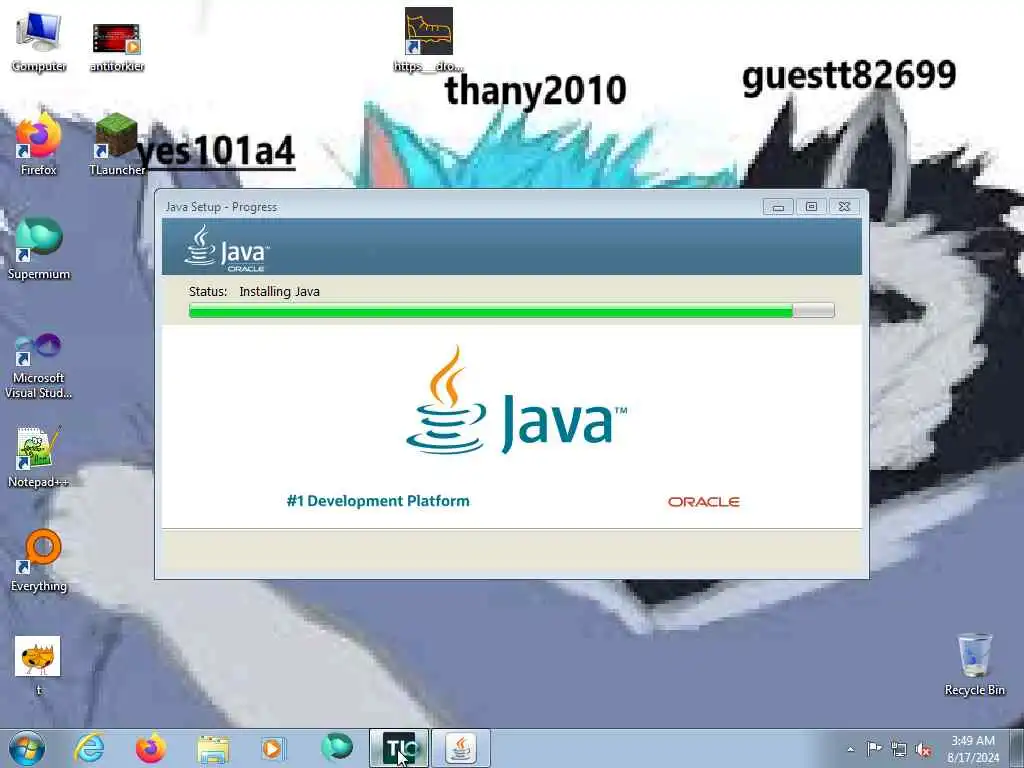Launch Internet Explorer from taskbar

click(x=89, y=748)
